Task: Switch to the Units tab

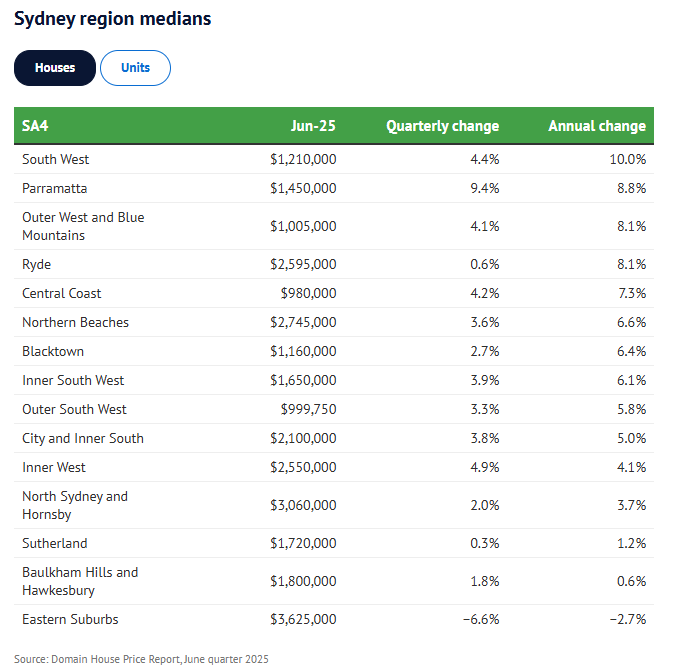Action: [135, 68]
